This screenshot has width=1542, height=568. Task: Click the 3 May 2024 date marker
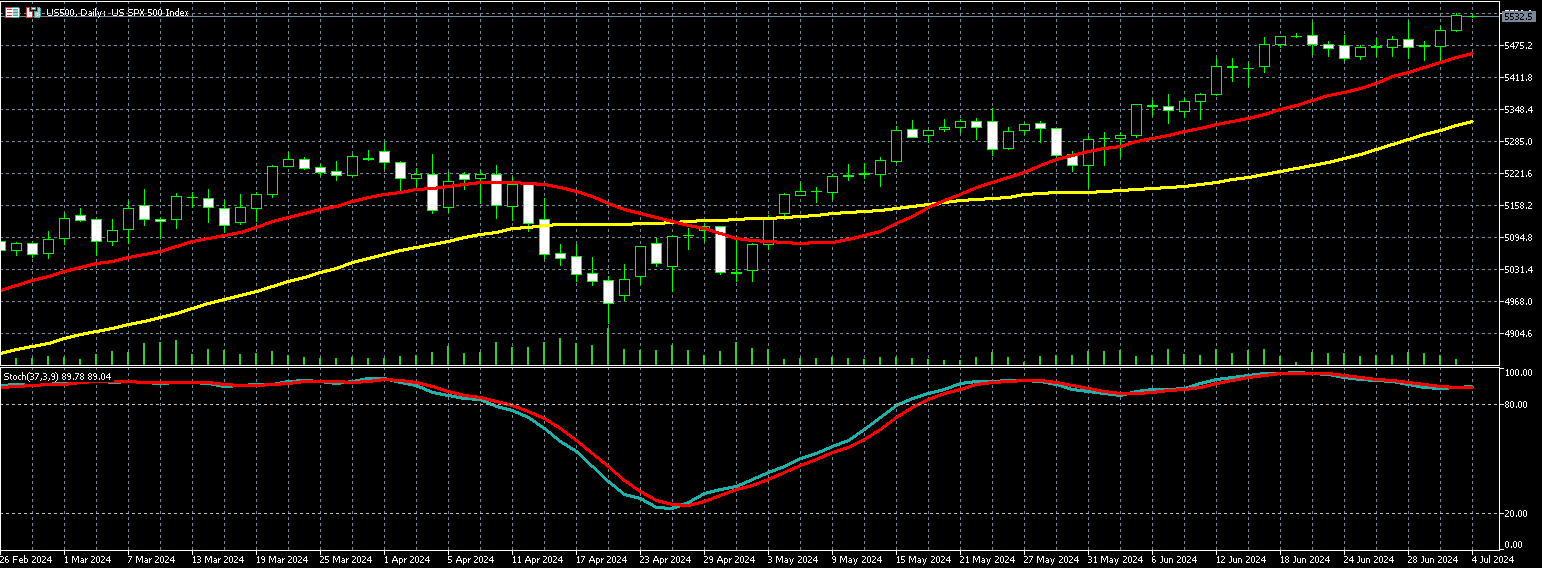click(x=791, y=560)
